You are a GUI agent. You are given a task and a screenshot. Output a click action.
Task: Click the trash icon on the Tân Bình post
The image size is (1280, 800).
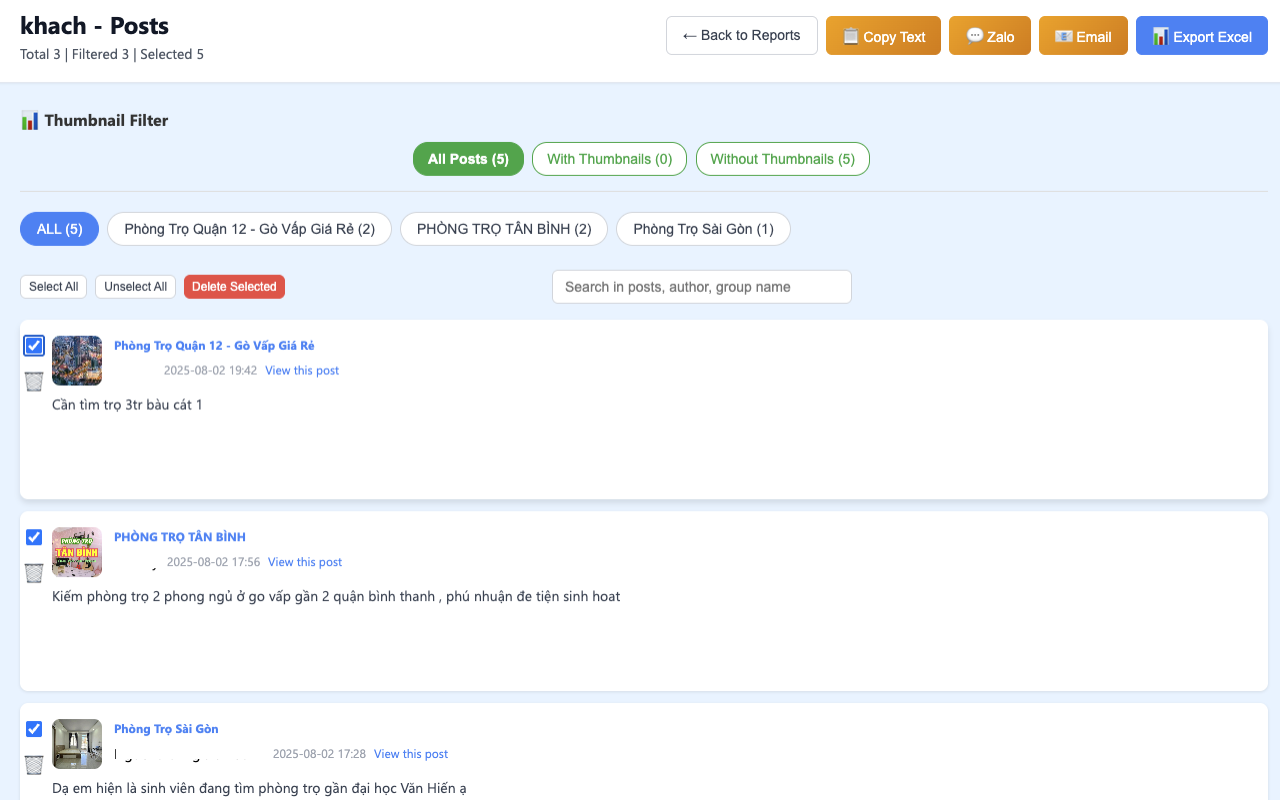[x=33, y=573]
